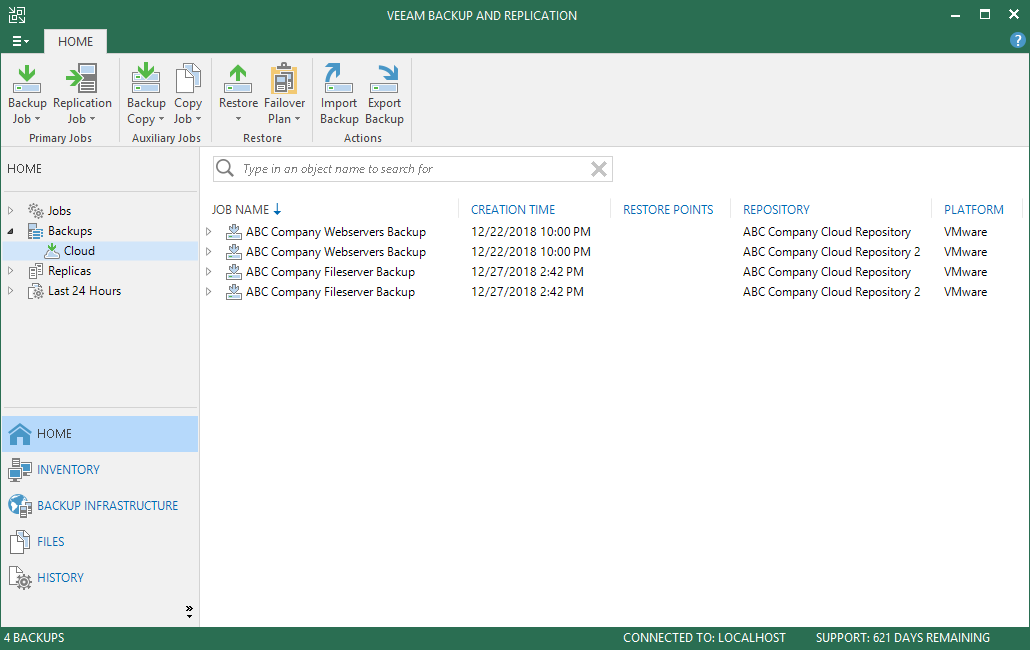The height and width of the screenshot is (650, 1030).
Task: Expand Webservers Backup row for Cloud Repository 2
Action: 208,251
